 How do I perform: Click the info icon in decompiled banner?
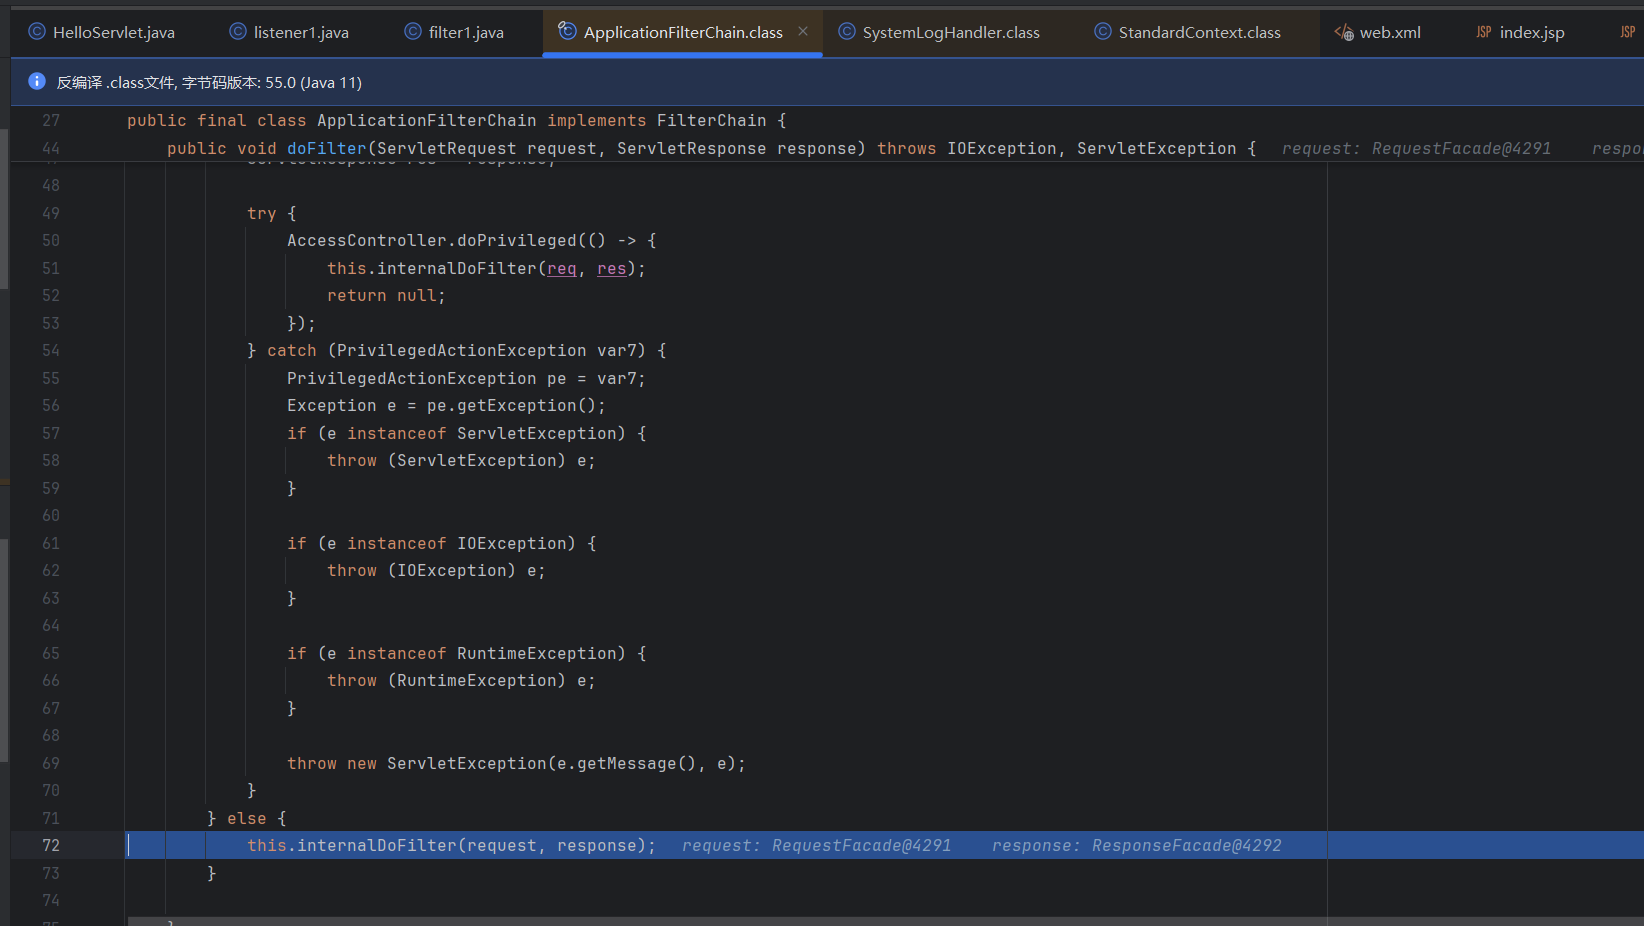(x=37, y=82)
